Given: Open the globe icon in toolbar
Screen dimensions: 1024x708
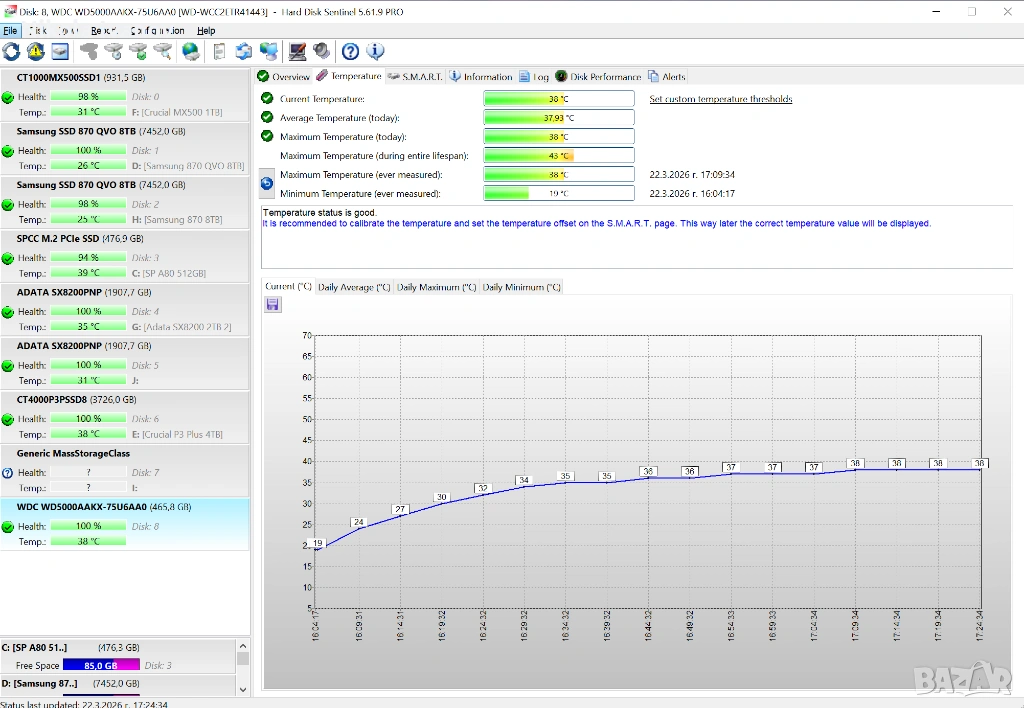Looking at the screenshot, I should click(190, 51).
